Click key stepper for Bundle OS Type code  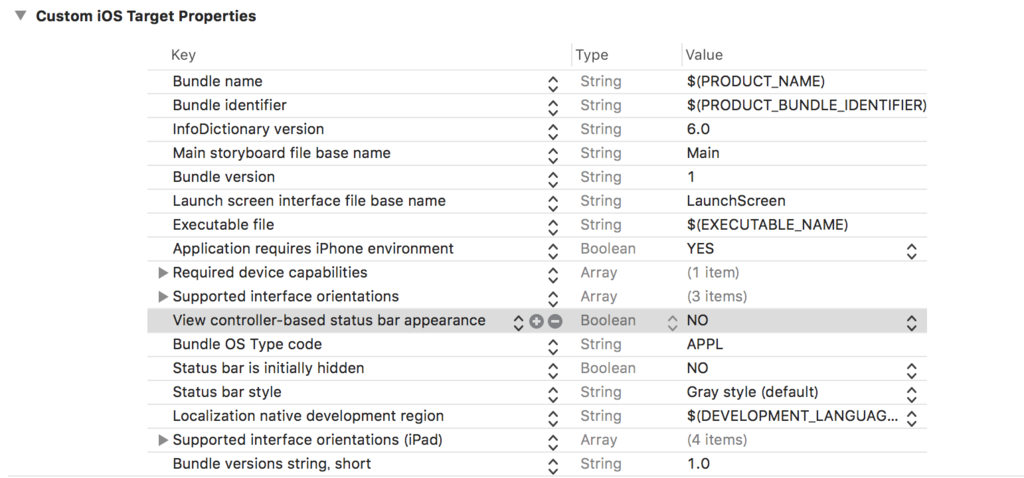[552, 346]
